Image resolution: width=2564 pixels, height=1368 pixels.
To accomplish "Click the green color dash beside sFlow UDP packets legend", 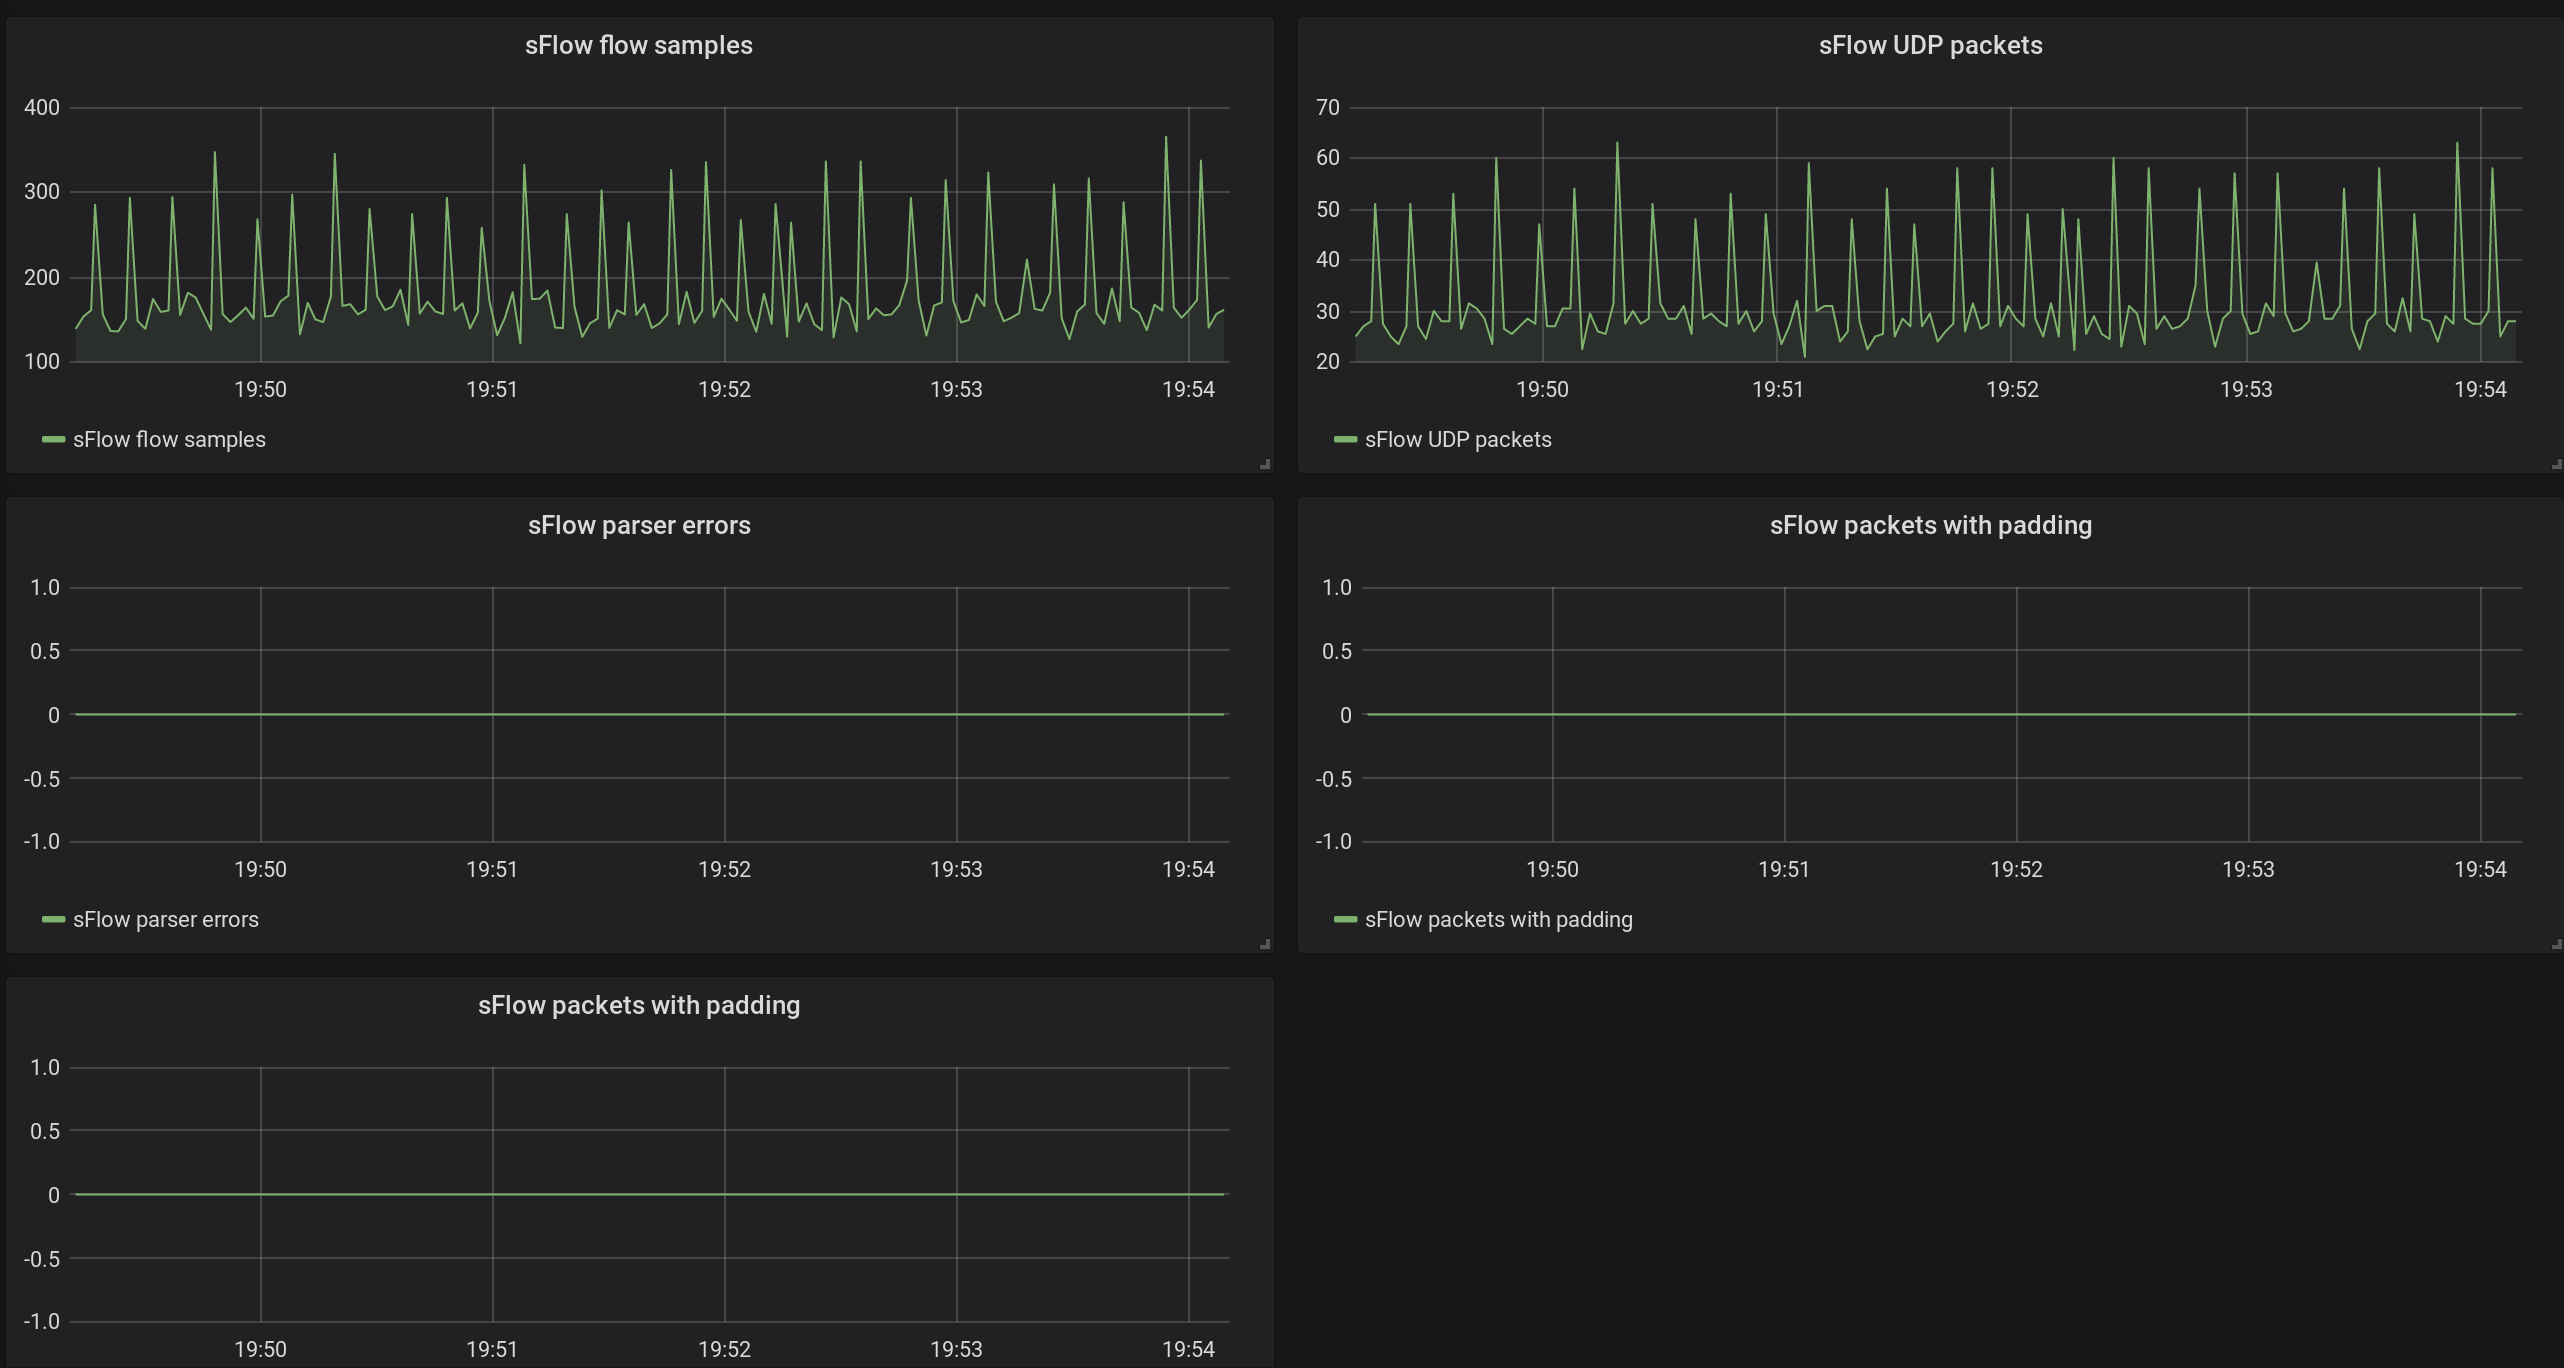I will tap(1345, 440).
